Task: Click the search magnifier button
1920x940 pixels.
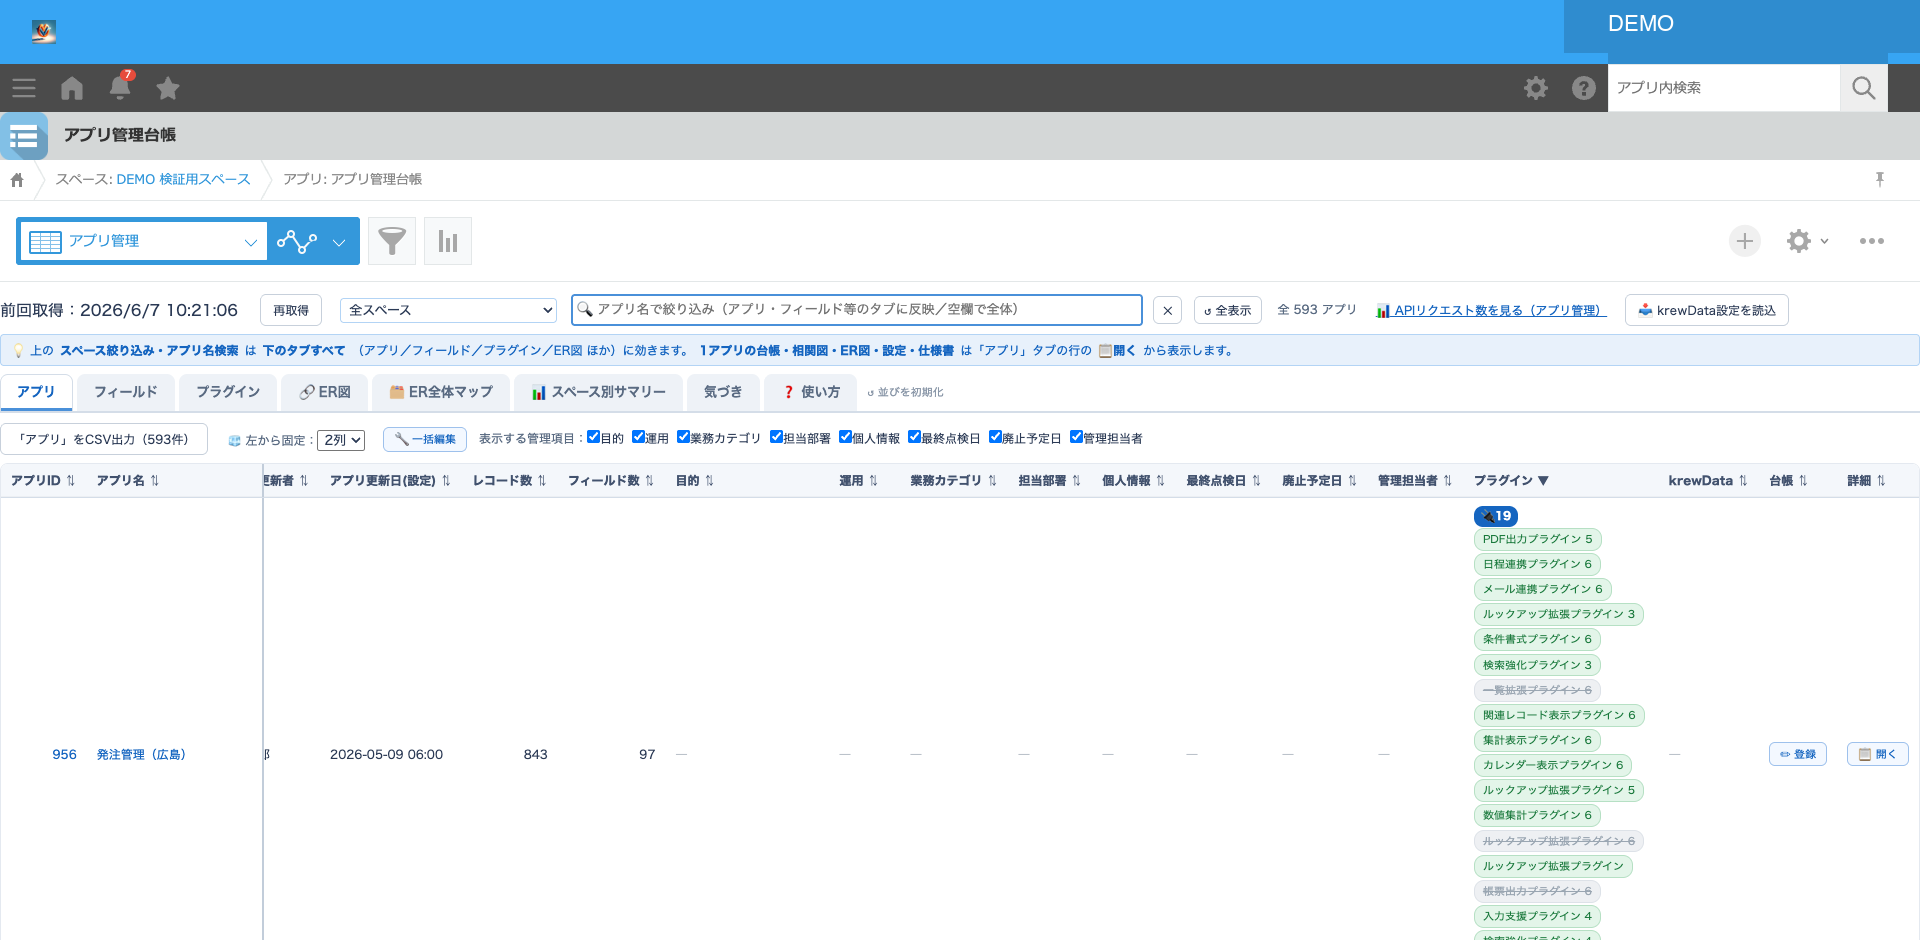Action: [x=1864, y=88]
